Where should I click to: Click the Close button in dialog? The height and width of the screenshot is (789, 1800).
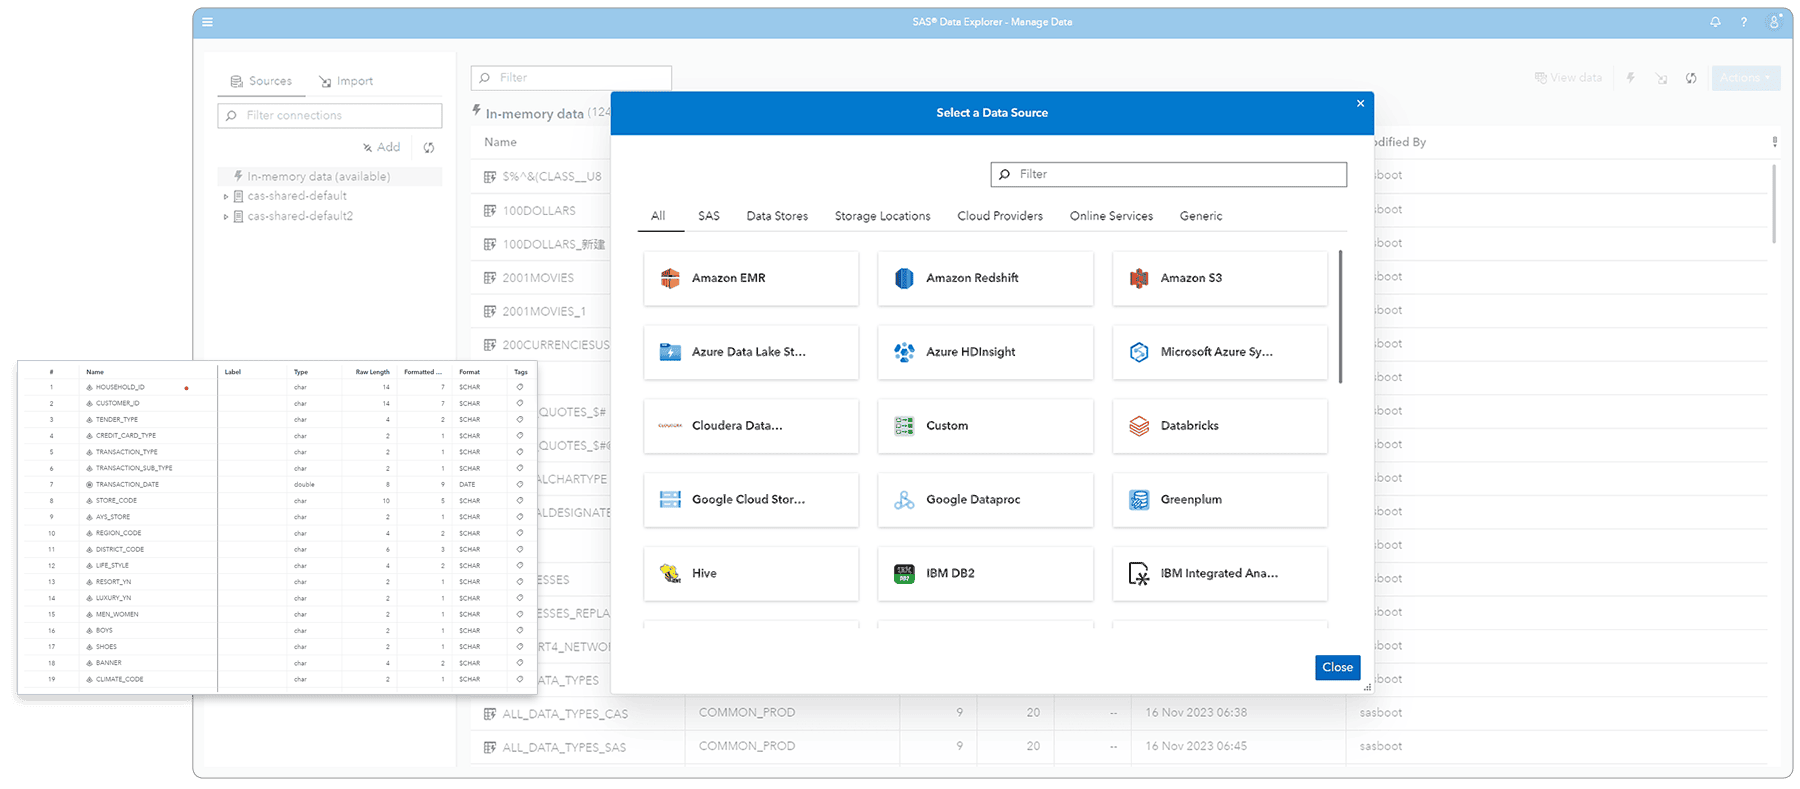[1338, 668]
